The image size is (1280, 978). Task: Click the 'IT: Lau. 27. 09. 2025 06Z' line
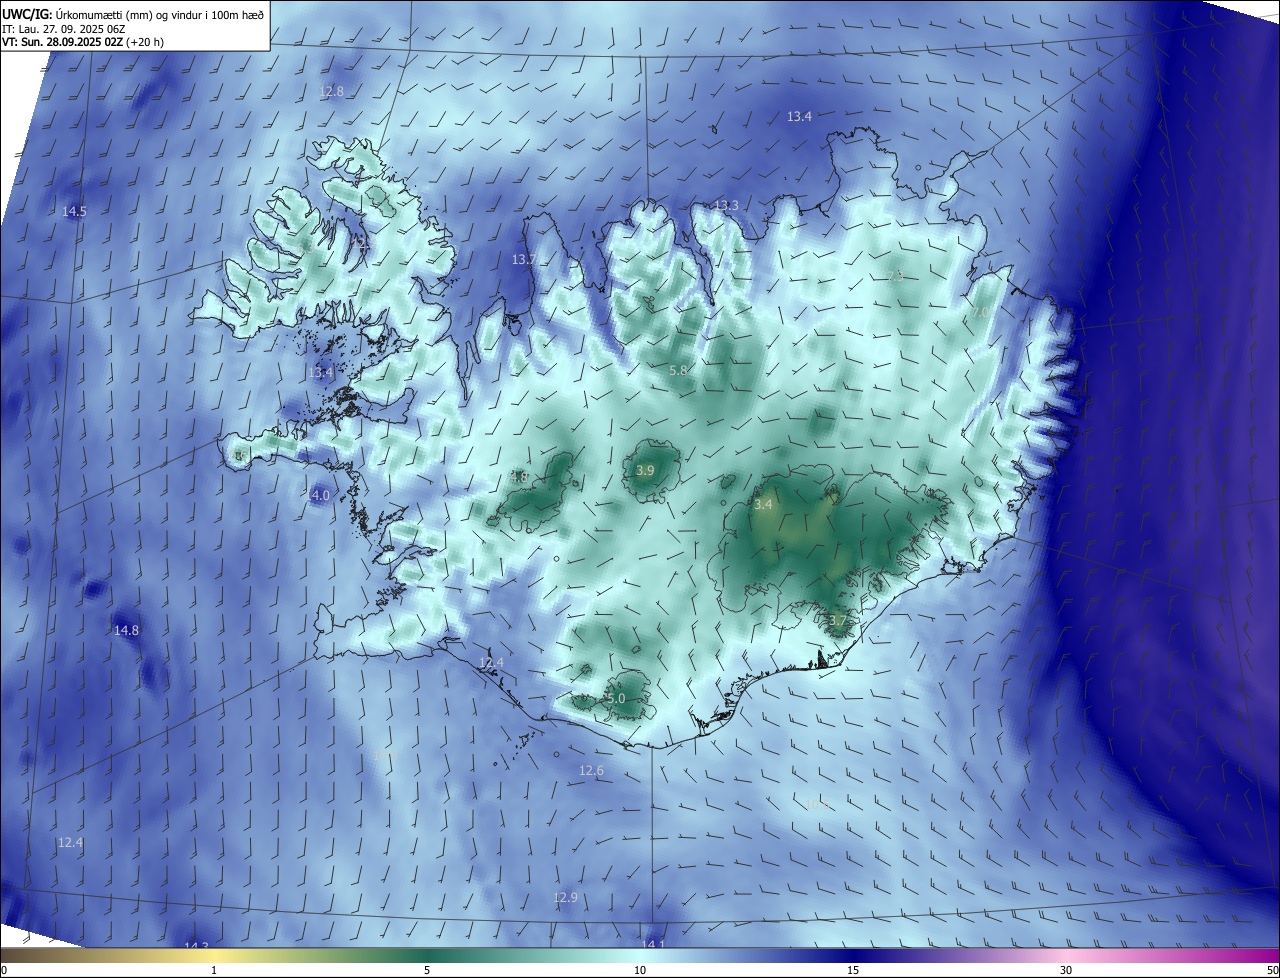pyautogui.click(x=63, y=29)
